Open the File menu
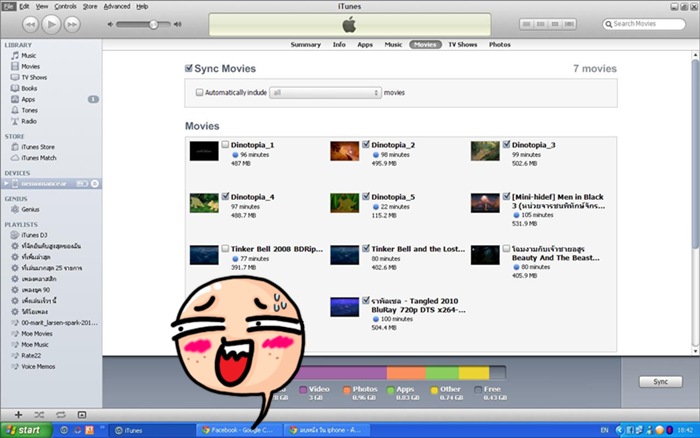 click(9, 6)
